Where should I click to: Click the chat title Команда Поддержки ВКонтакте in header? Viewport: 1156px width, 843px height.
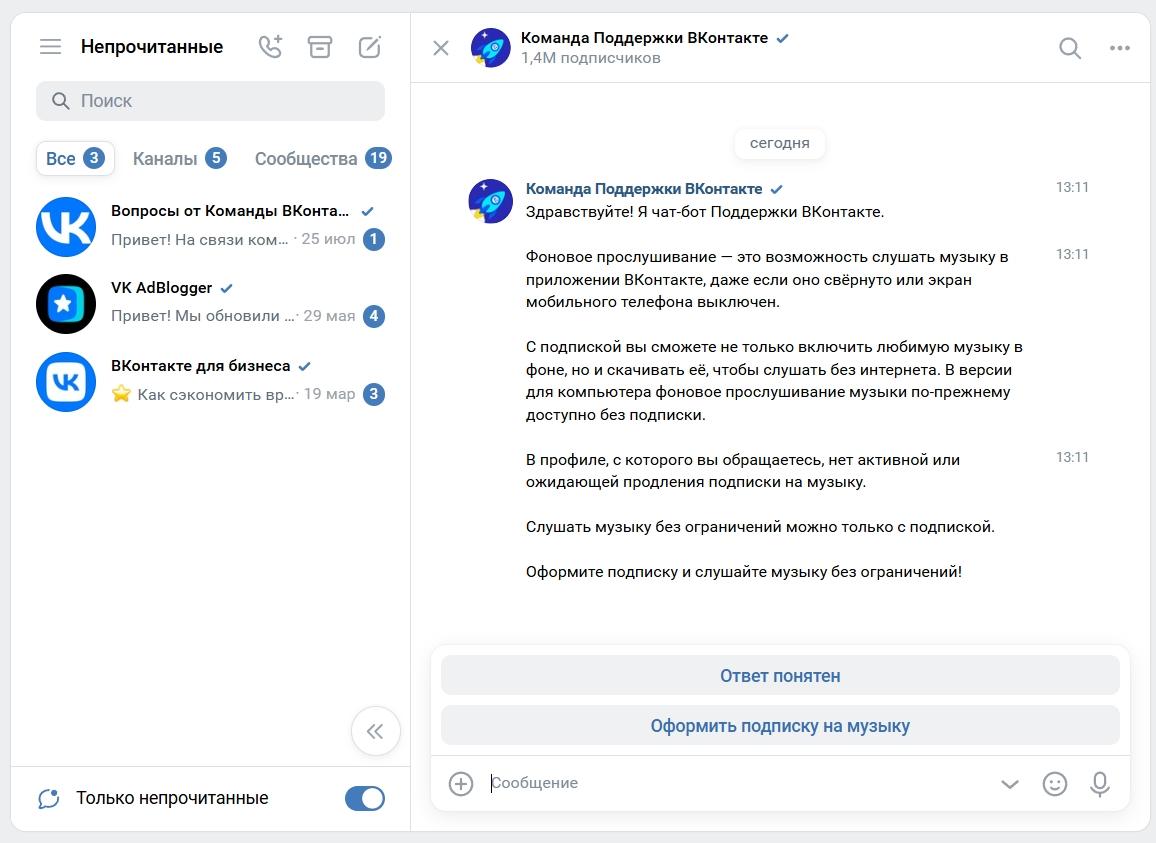[644, 38]
